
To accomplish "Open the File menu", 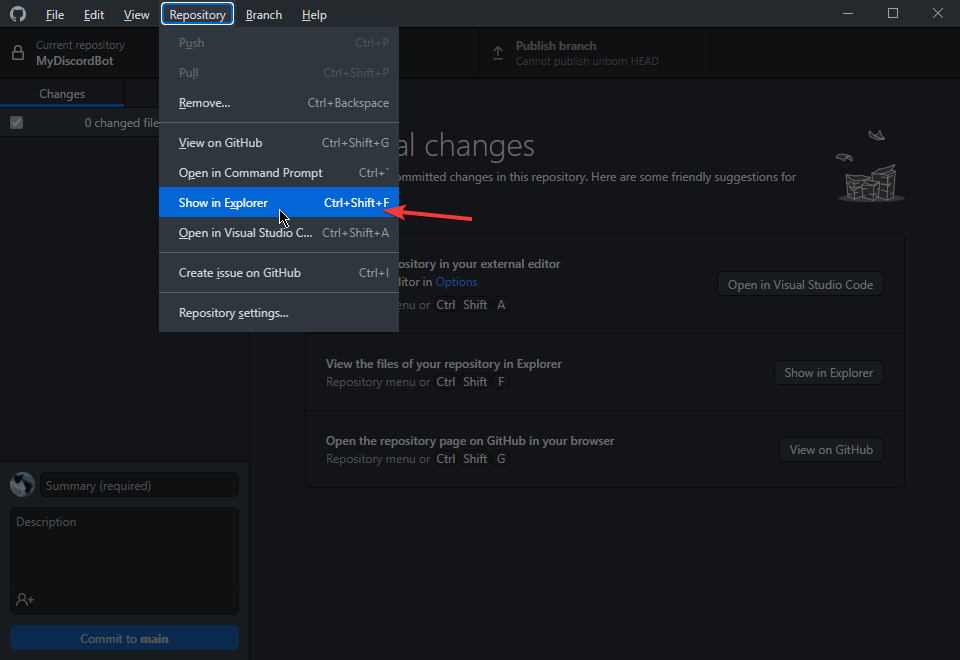I will (55, 15).
